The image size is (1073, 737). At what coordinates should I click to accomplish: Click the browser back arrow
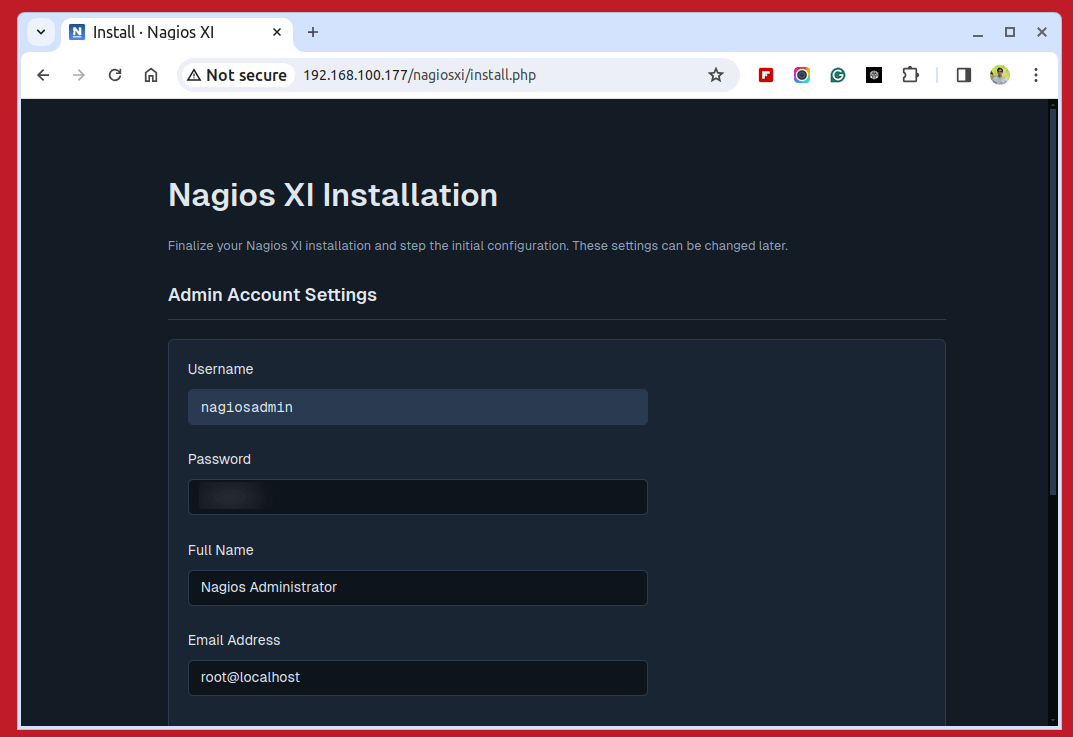pyautogui.click(x=43, y=75)
